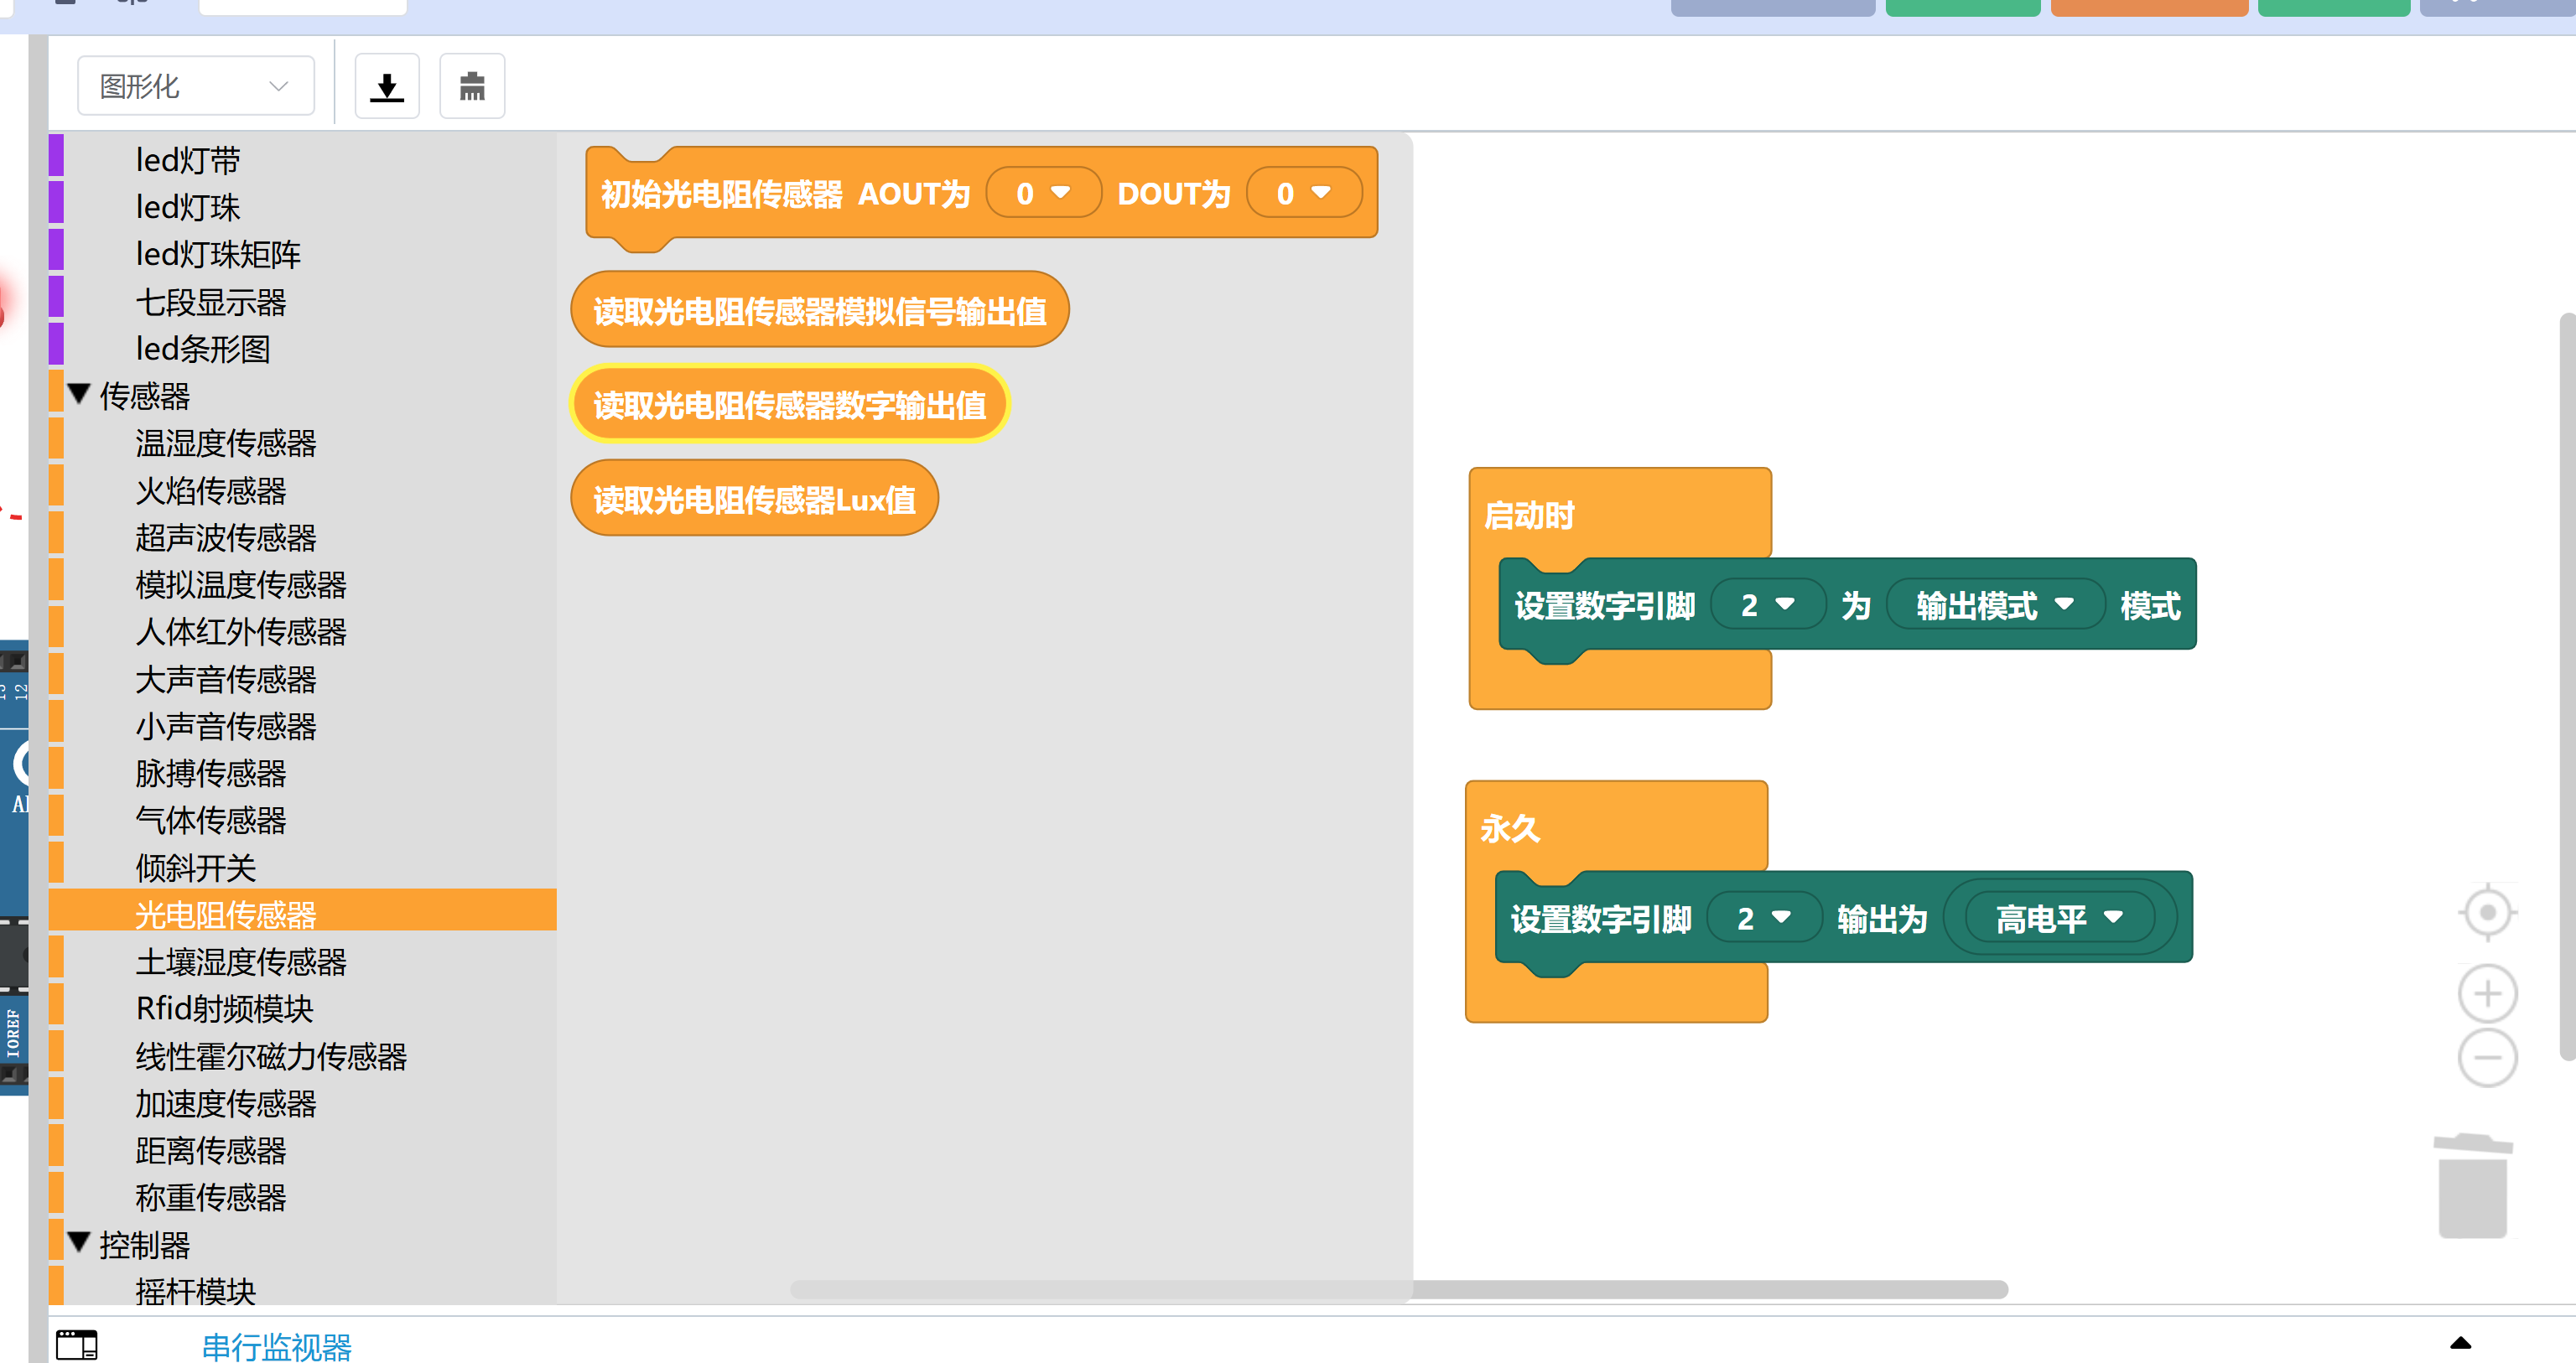Click the serial monitor window icon
Viewport: 2576px width, 1363px height.
coord(77,1344)
